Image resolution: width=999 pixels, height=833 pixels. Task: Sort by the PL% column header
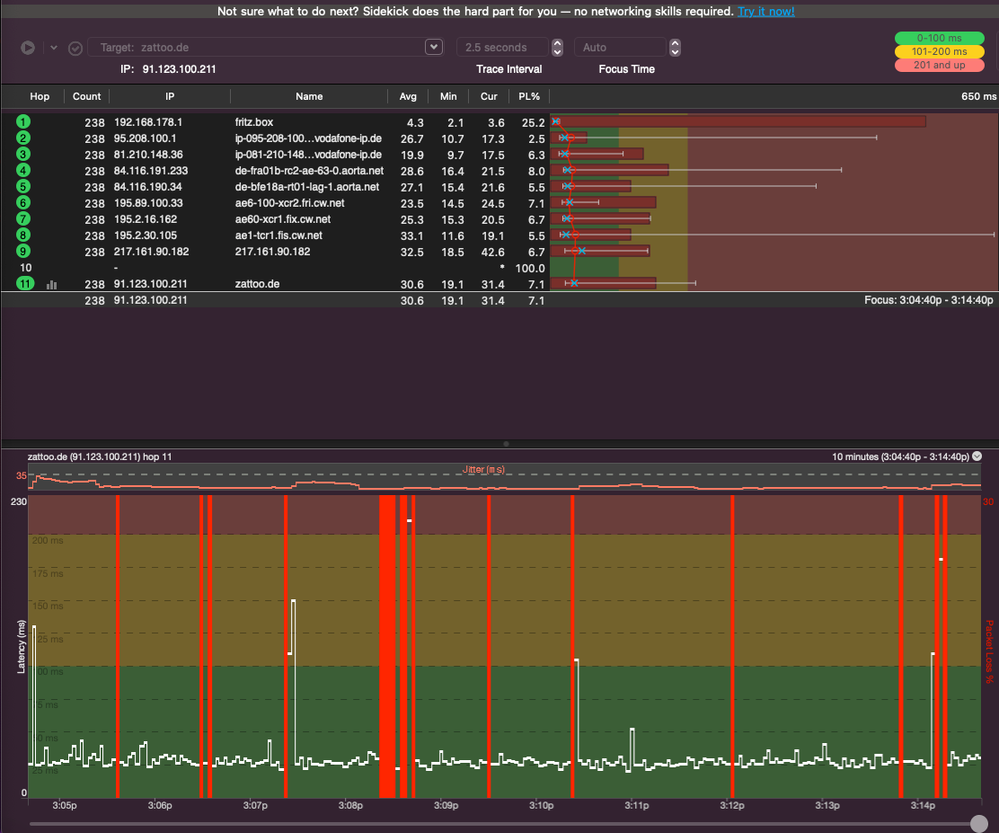530,97
